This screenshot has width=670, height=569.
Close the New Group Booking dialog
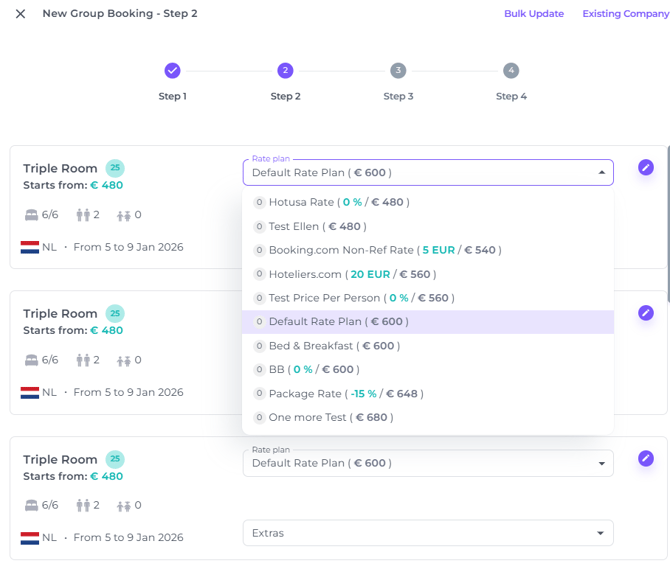coord(21,14)
